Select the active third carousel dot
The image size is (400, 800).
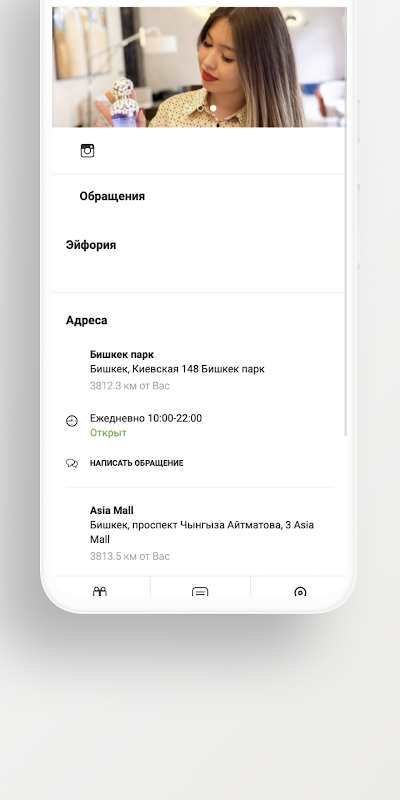point(213,108)
